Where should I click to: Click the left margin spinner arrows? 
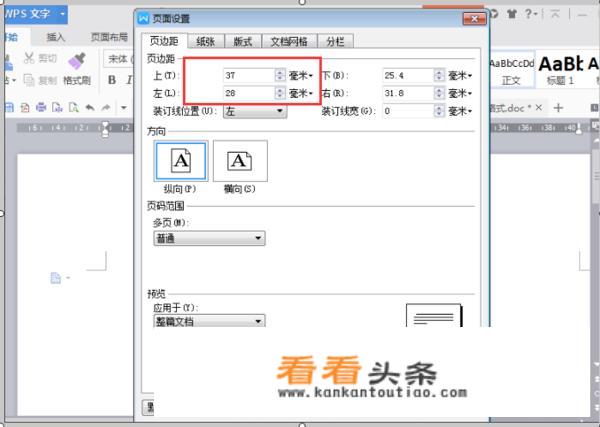click(280, 93)
